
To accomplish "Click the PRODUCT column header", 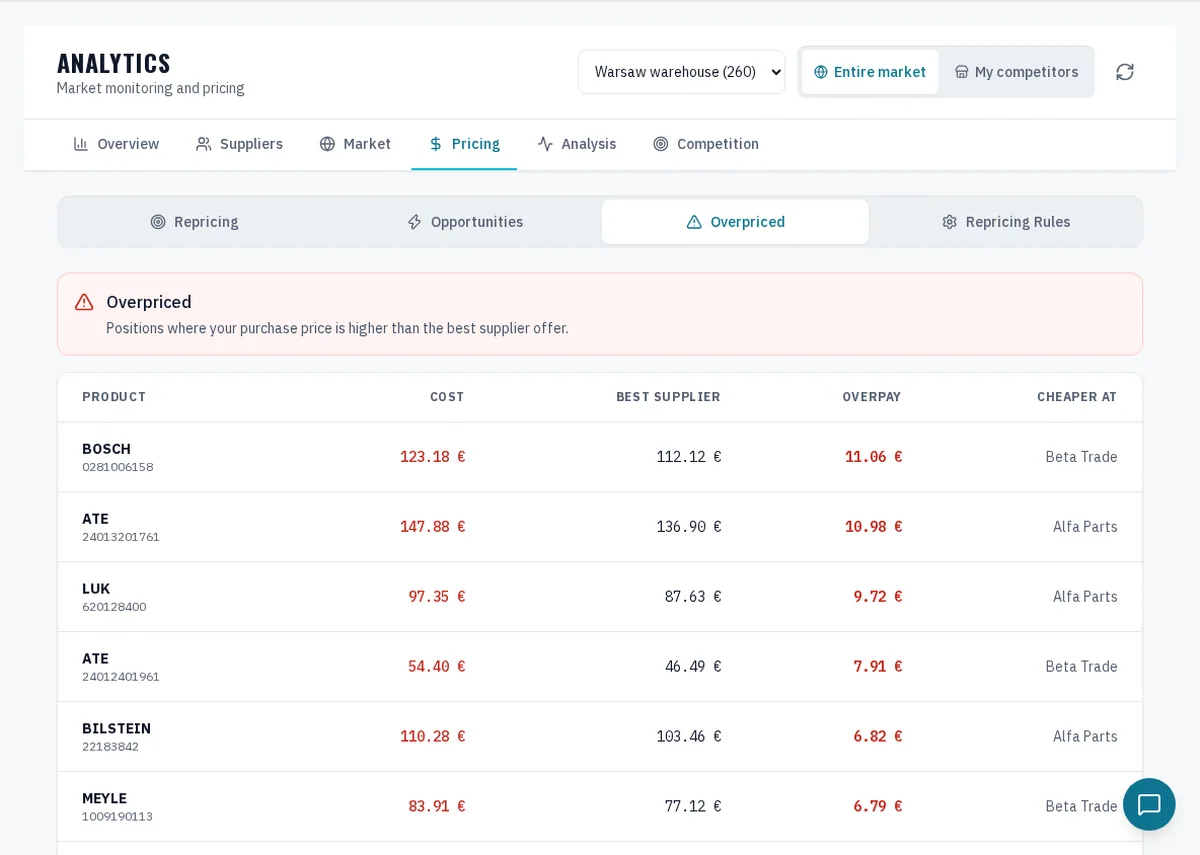I will [x=114, y=397].
